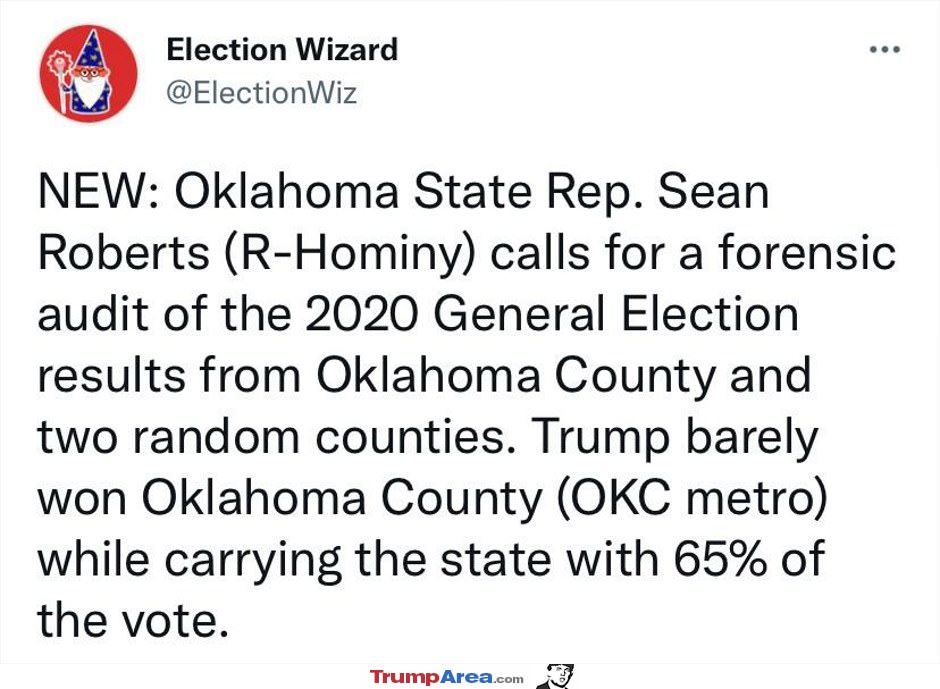940x689 pixels.
Task: Click the word forensic in tweet
Action: (808, 252)
